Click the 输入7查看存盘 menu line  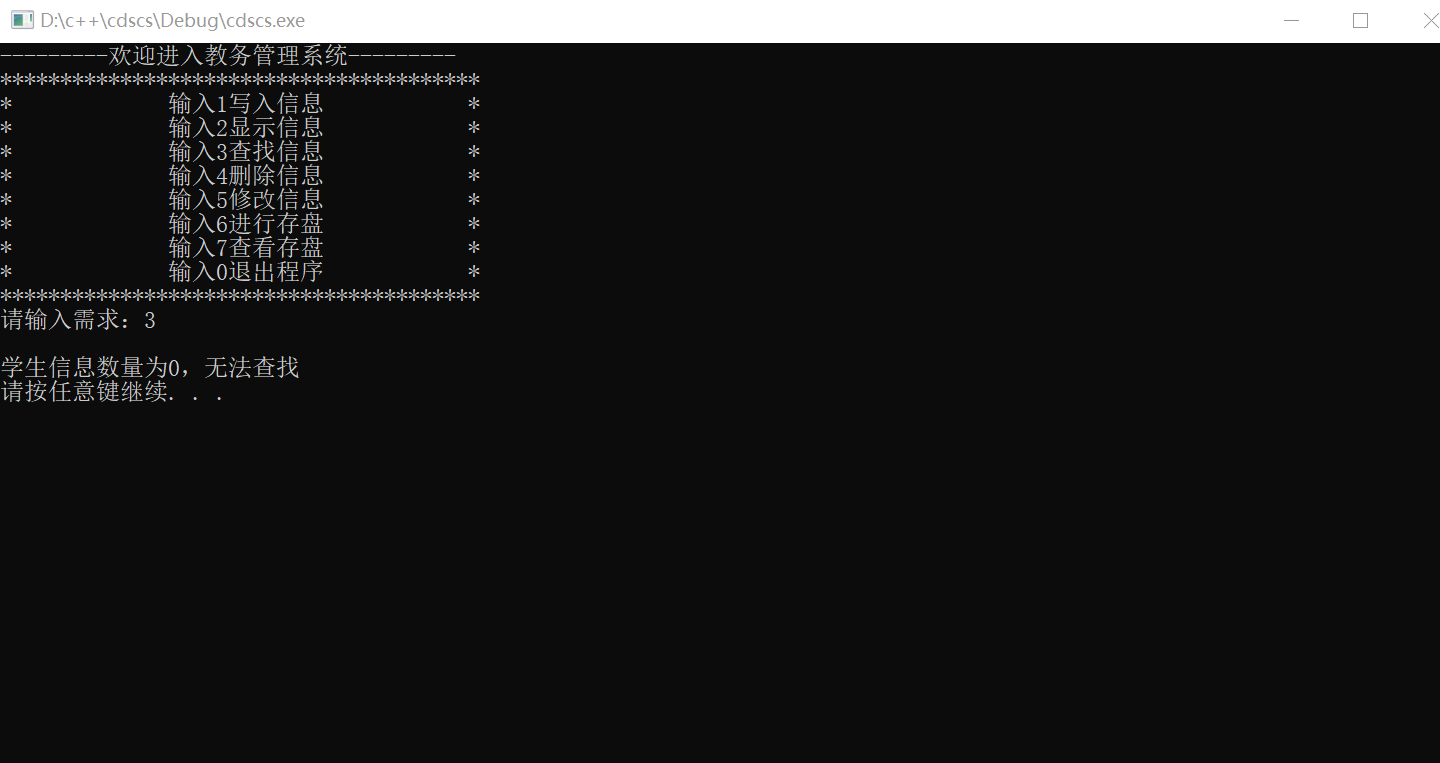(x=246, y=248)
